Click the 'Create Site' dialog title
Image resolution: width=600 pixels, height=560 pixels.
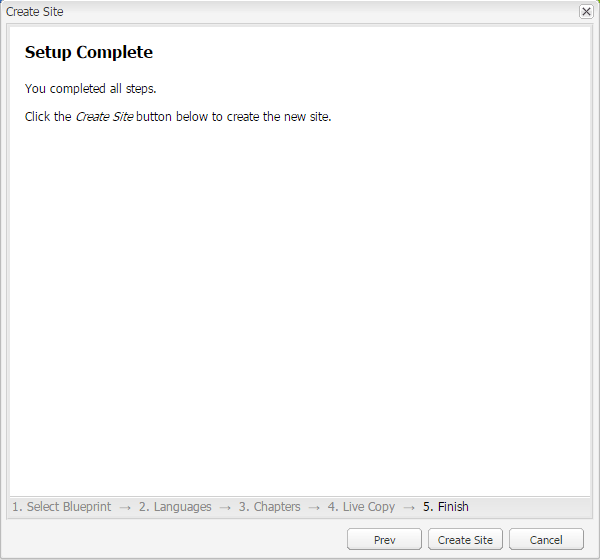[x=34, y=12]
